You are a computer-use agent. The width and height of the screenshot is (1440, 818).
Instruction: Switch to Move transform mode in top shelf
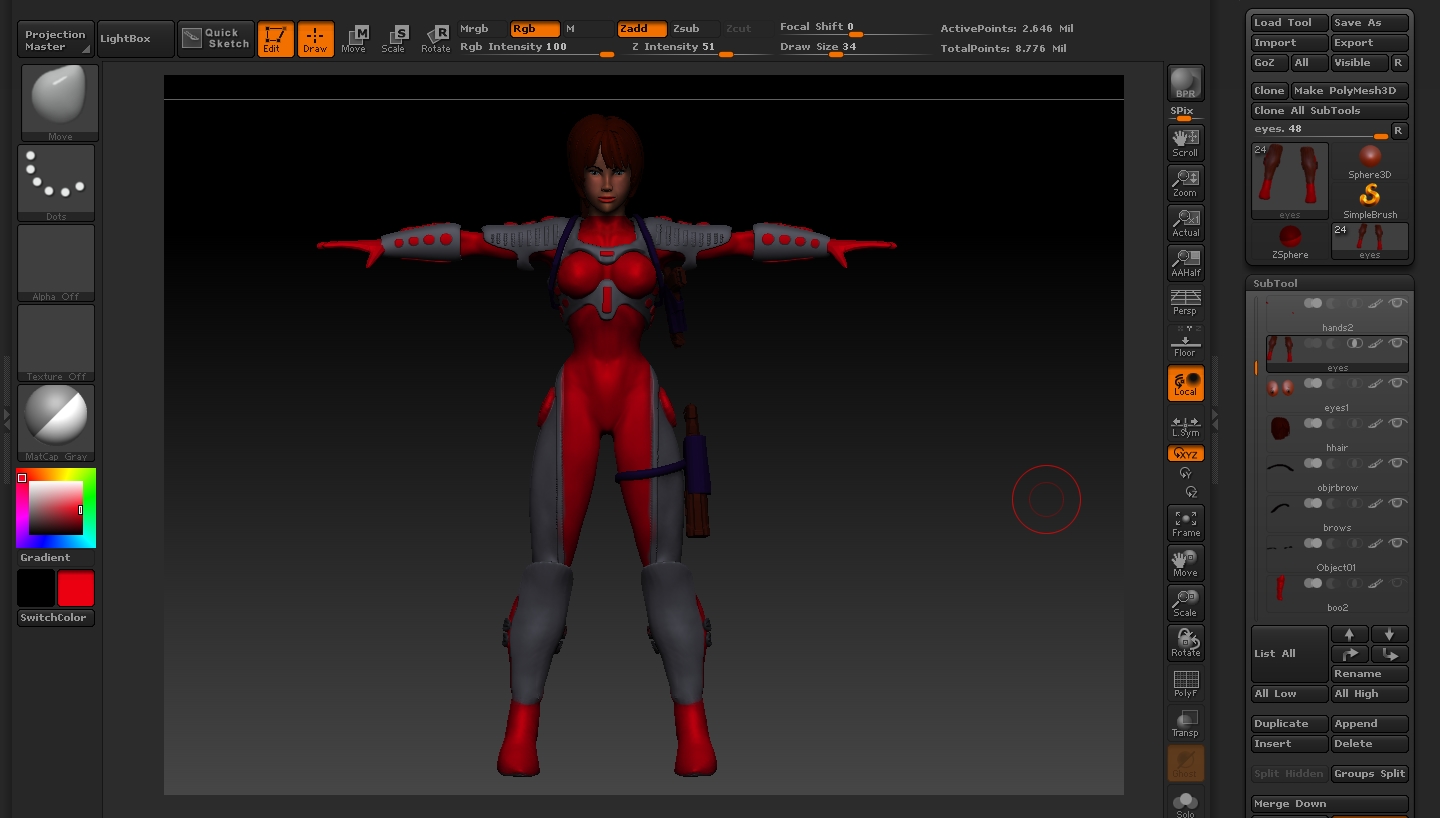(354, 39)
